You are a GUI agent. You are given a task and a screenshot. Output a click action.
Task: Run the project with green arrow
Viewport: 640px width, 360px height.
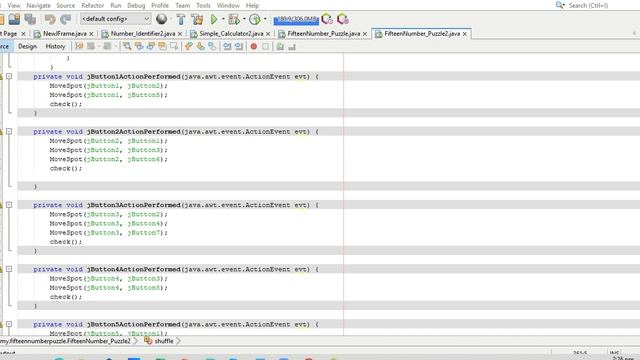click(x=214, y=19)
